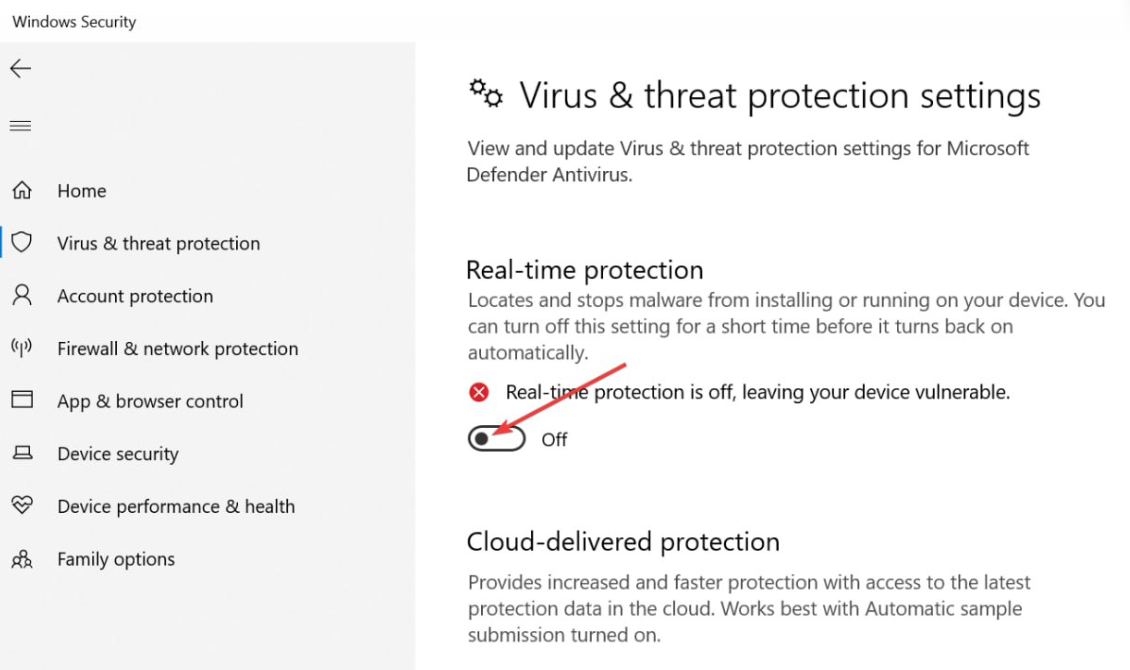Select the shield icon for Virus & threat protection
Viewport: 1130px width, 670px height.
[x=22, y=243]
